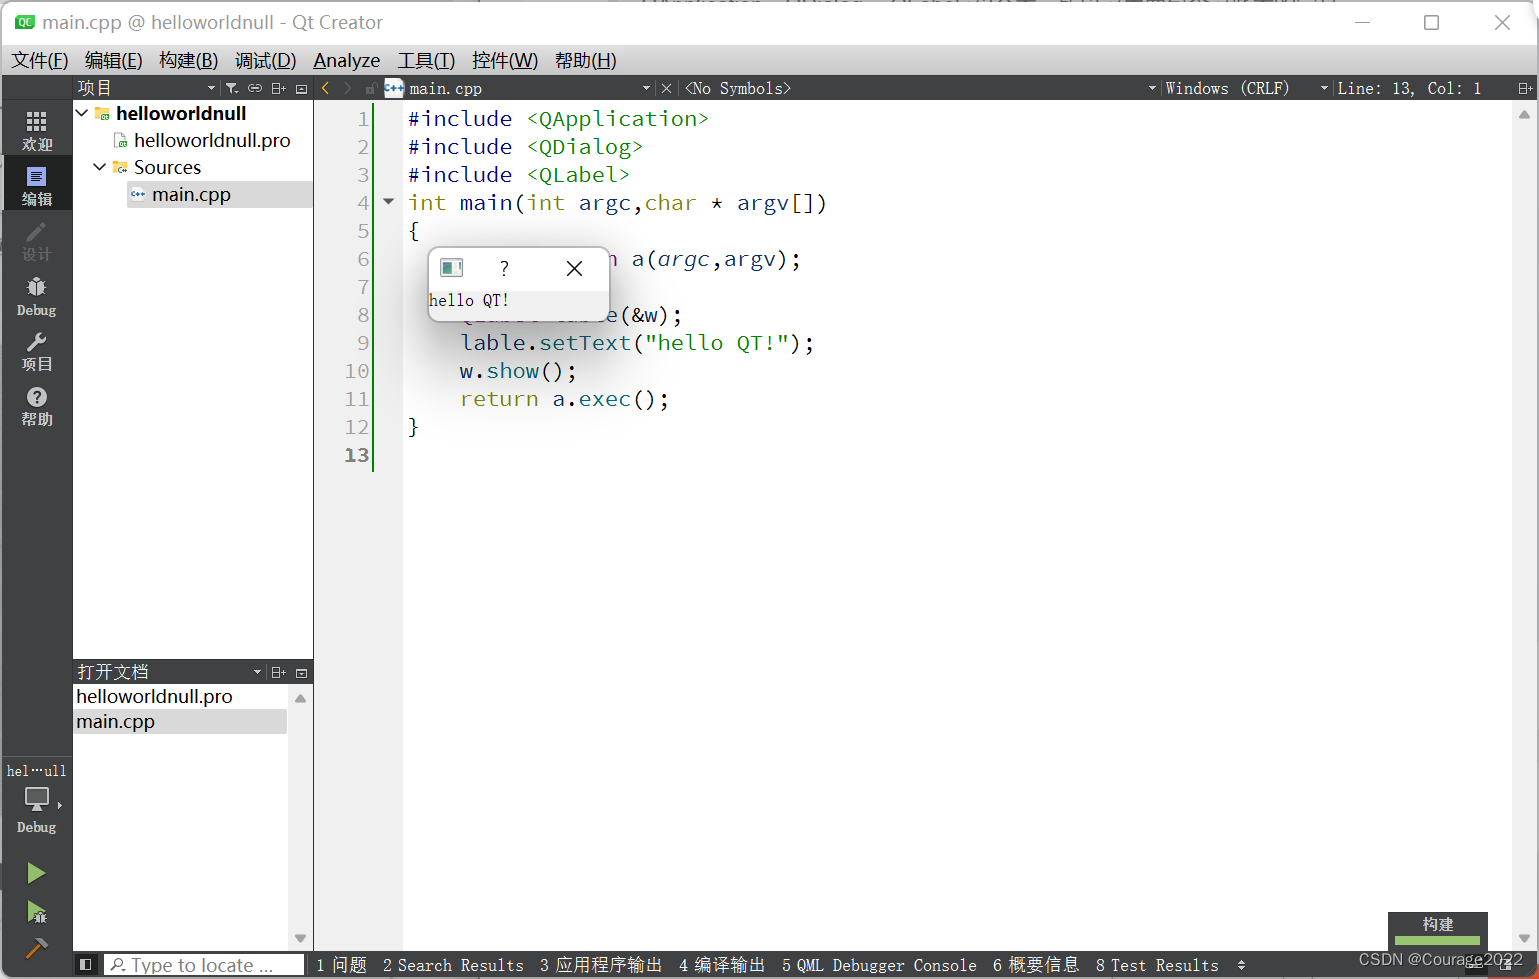Open the Analyze menu
This screenshot has width=1539, height=979.
click(x=347, y=60)
